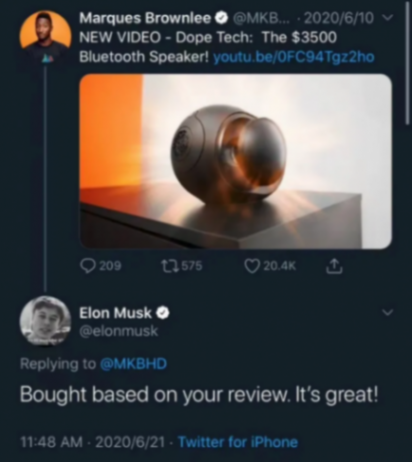Screen dimensions: 412x462
Task: Open the chevron menu on Elon Musk's reply
Action: click(387, 312)
